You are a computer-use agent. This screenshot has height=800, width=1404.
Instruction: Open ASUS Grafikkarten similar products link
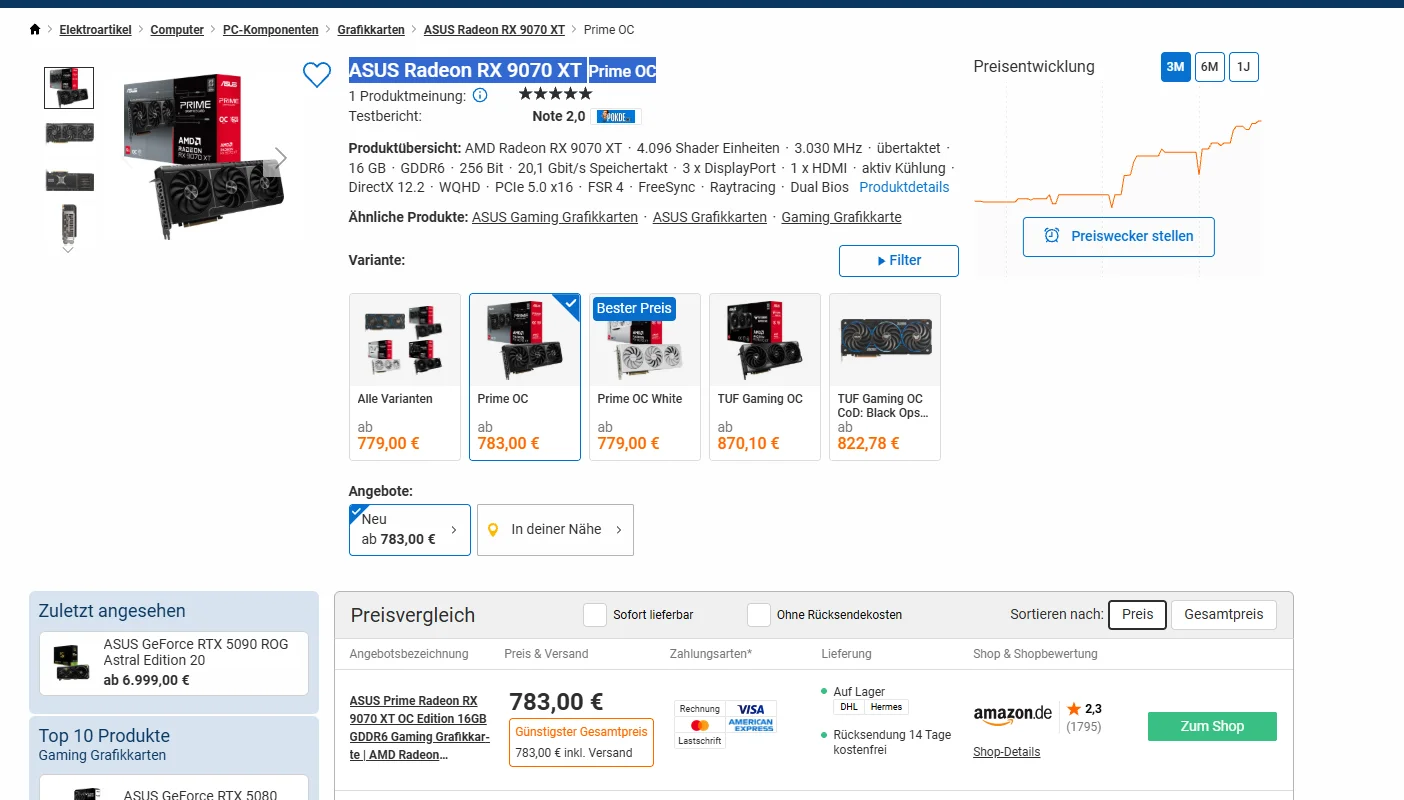[710, 217]
